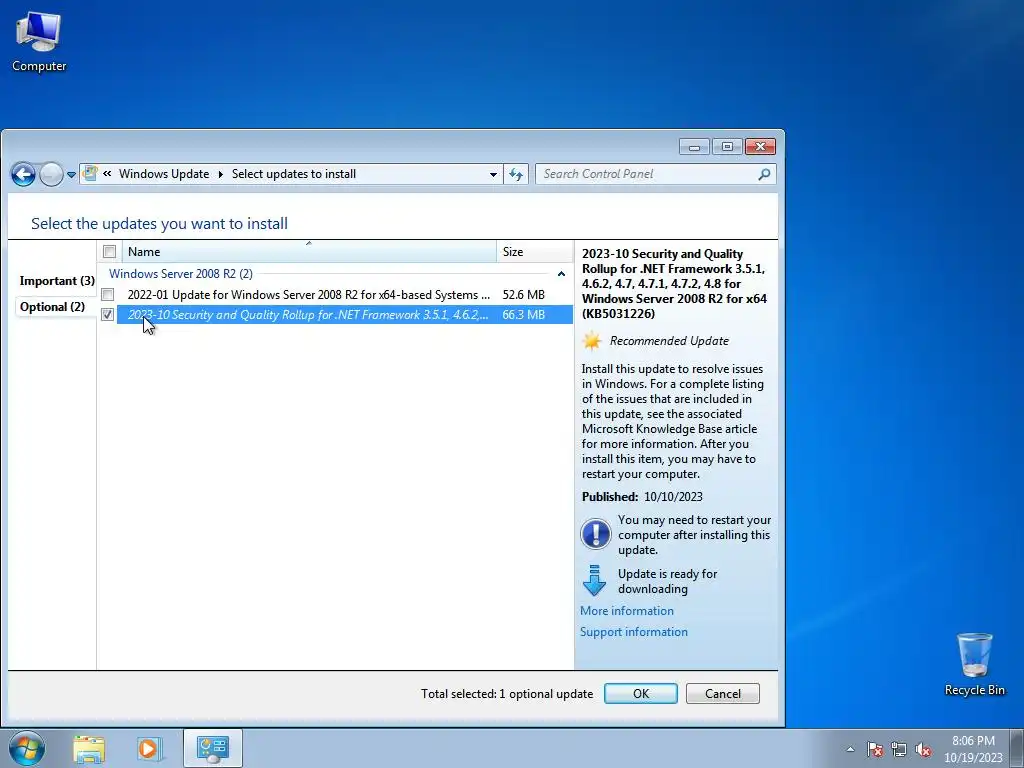The image size is (1024, 768).
Task: Click the Windows Server 2008 R2 (2) group label
Action: 181,274
